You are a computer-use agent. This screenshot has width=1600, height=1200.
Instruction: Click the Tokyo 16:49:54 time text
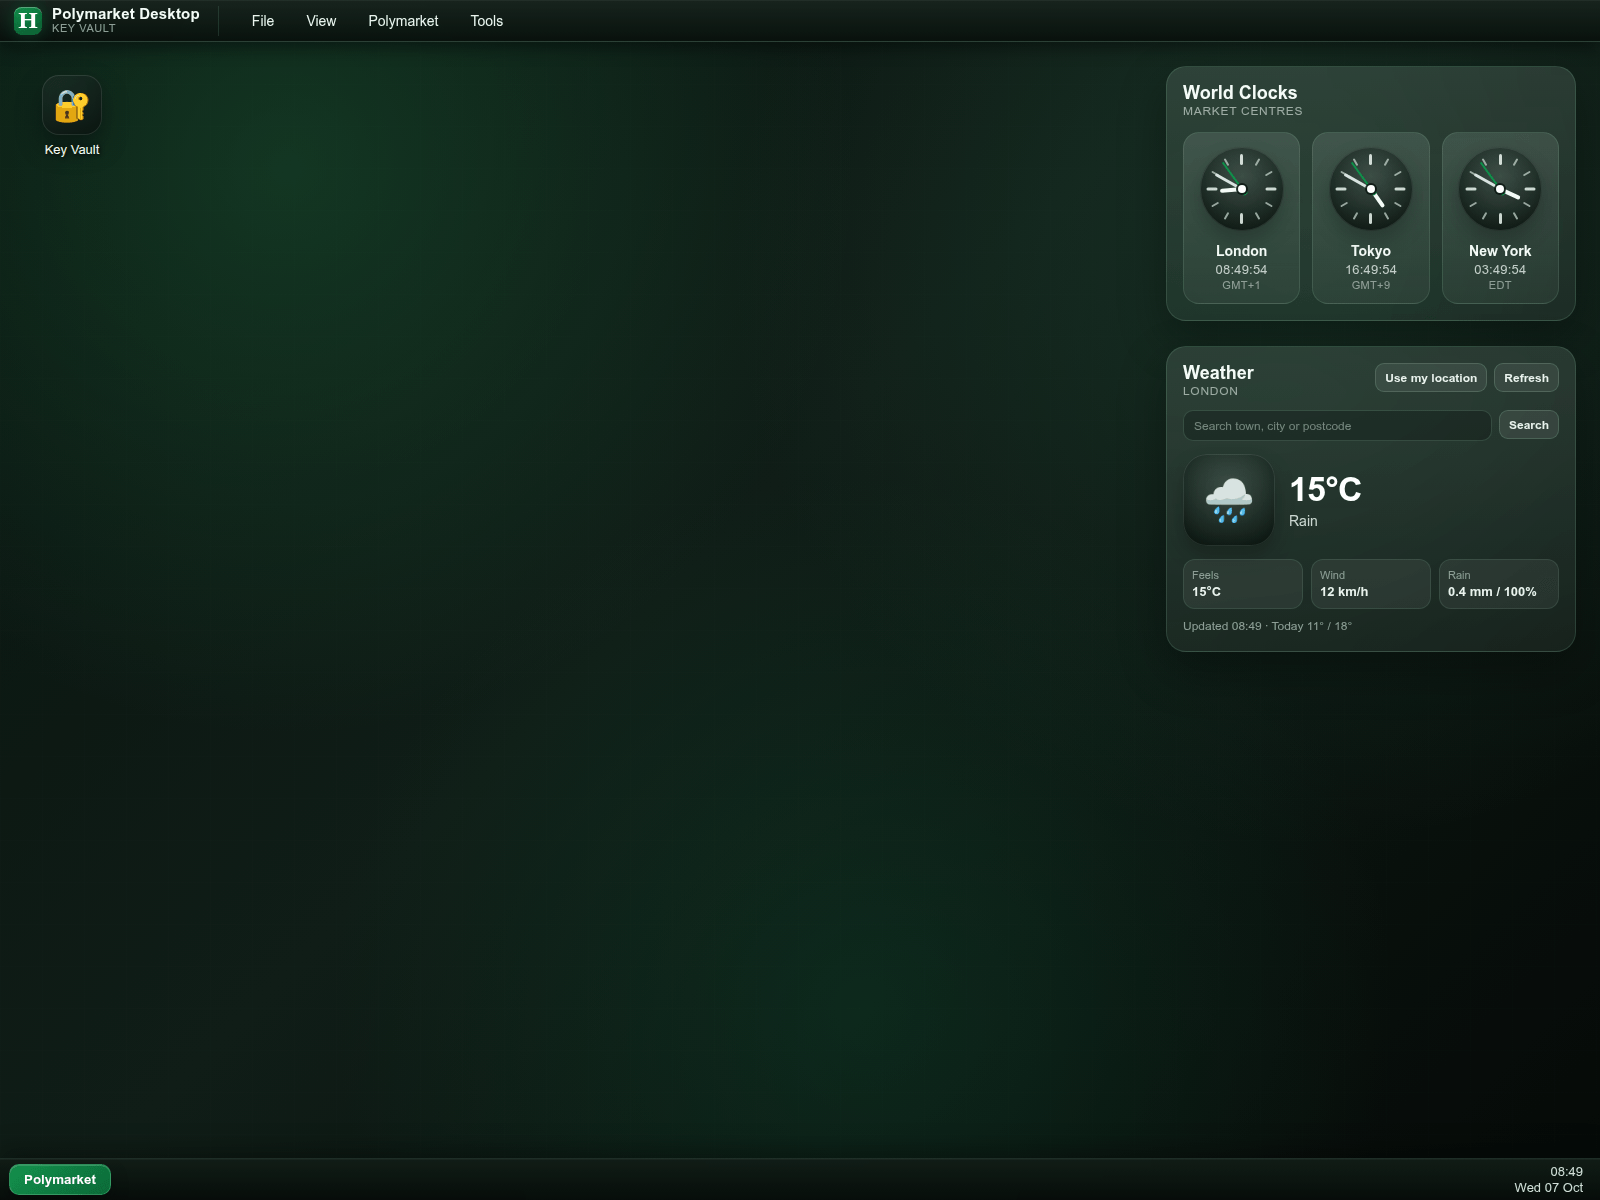point(1371,270)
